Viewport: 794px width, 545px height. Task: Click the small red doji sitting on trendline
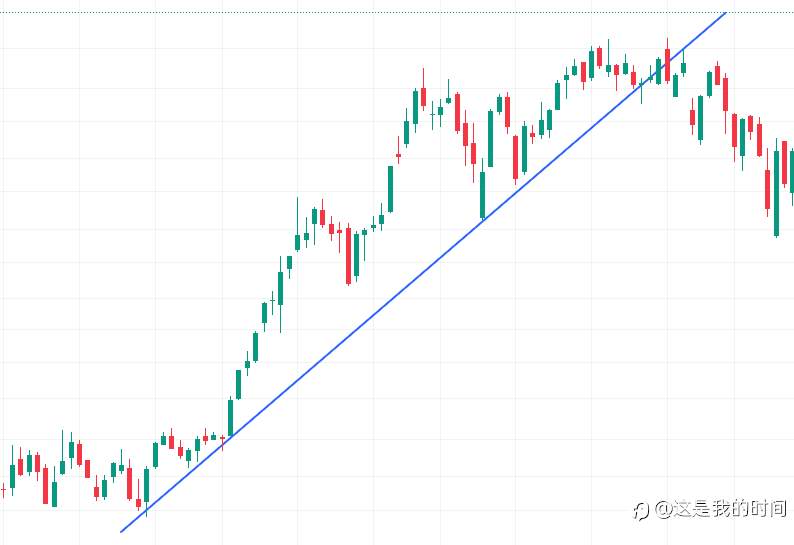click(x=222, y=438)
